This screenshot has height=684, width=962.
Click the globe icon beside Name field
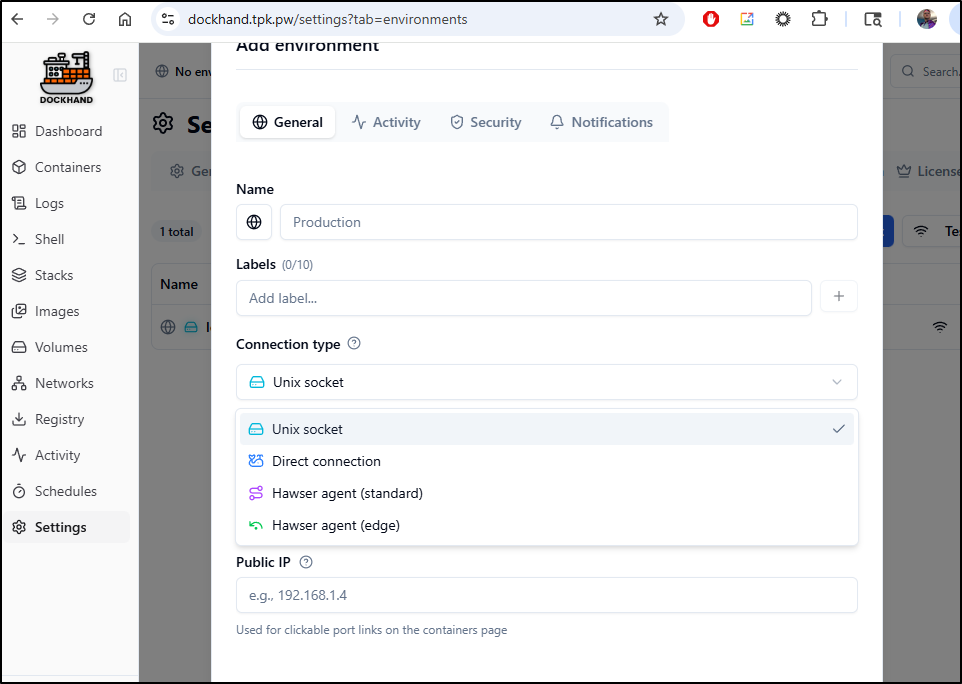coord(254,222)
